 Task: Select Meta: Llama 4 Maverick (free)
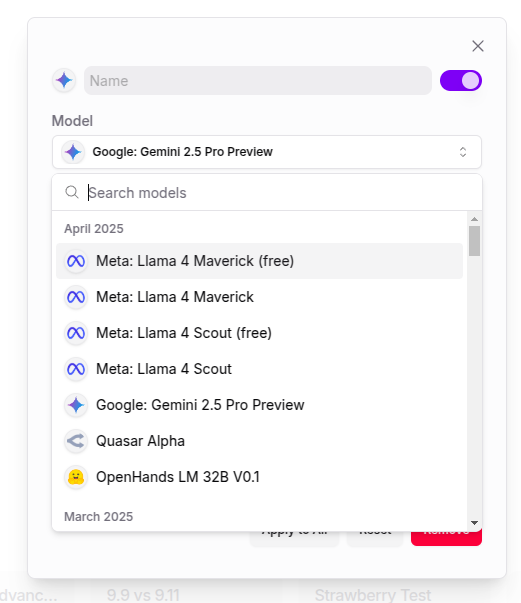[260, 261]
